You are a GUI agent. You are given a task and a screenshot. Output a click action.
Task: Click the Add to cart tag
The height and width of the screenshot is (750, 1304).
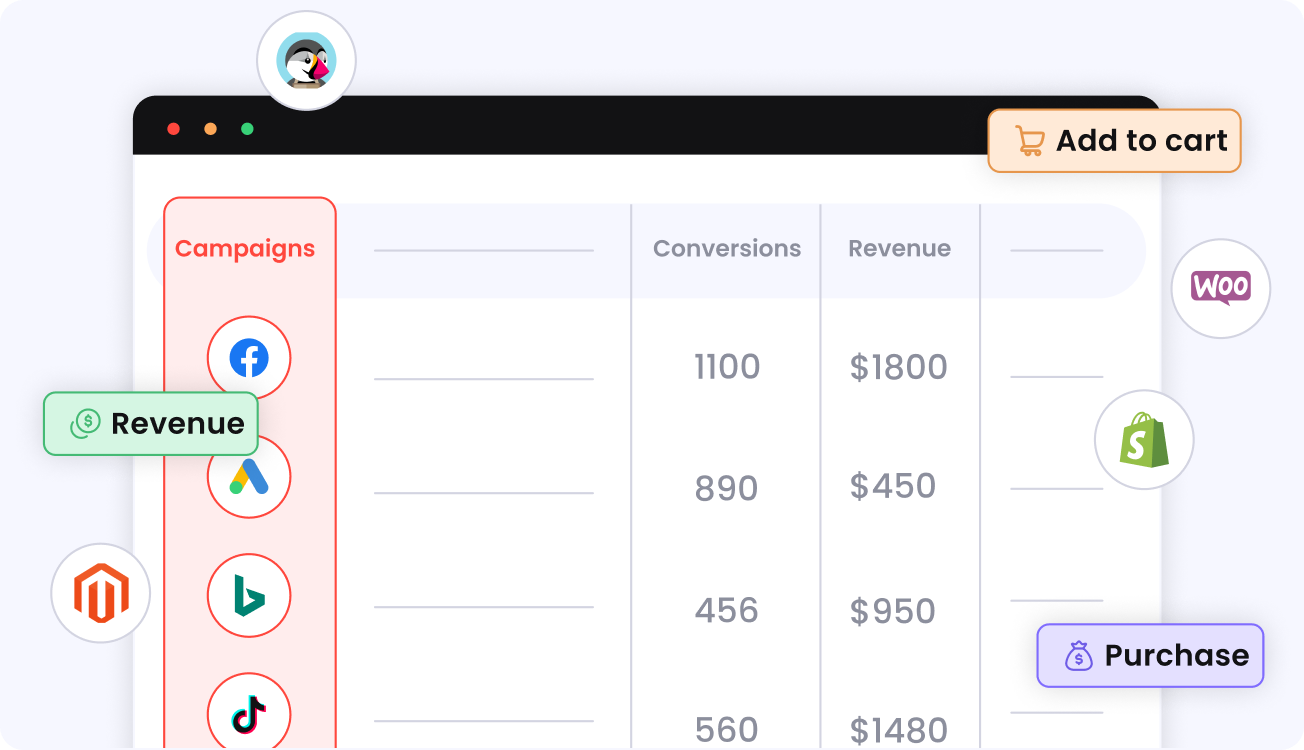coord(1114,141)
